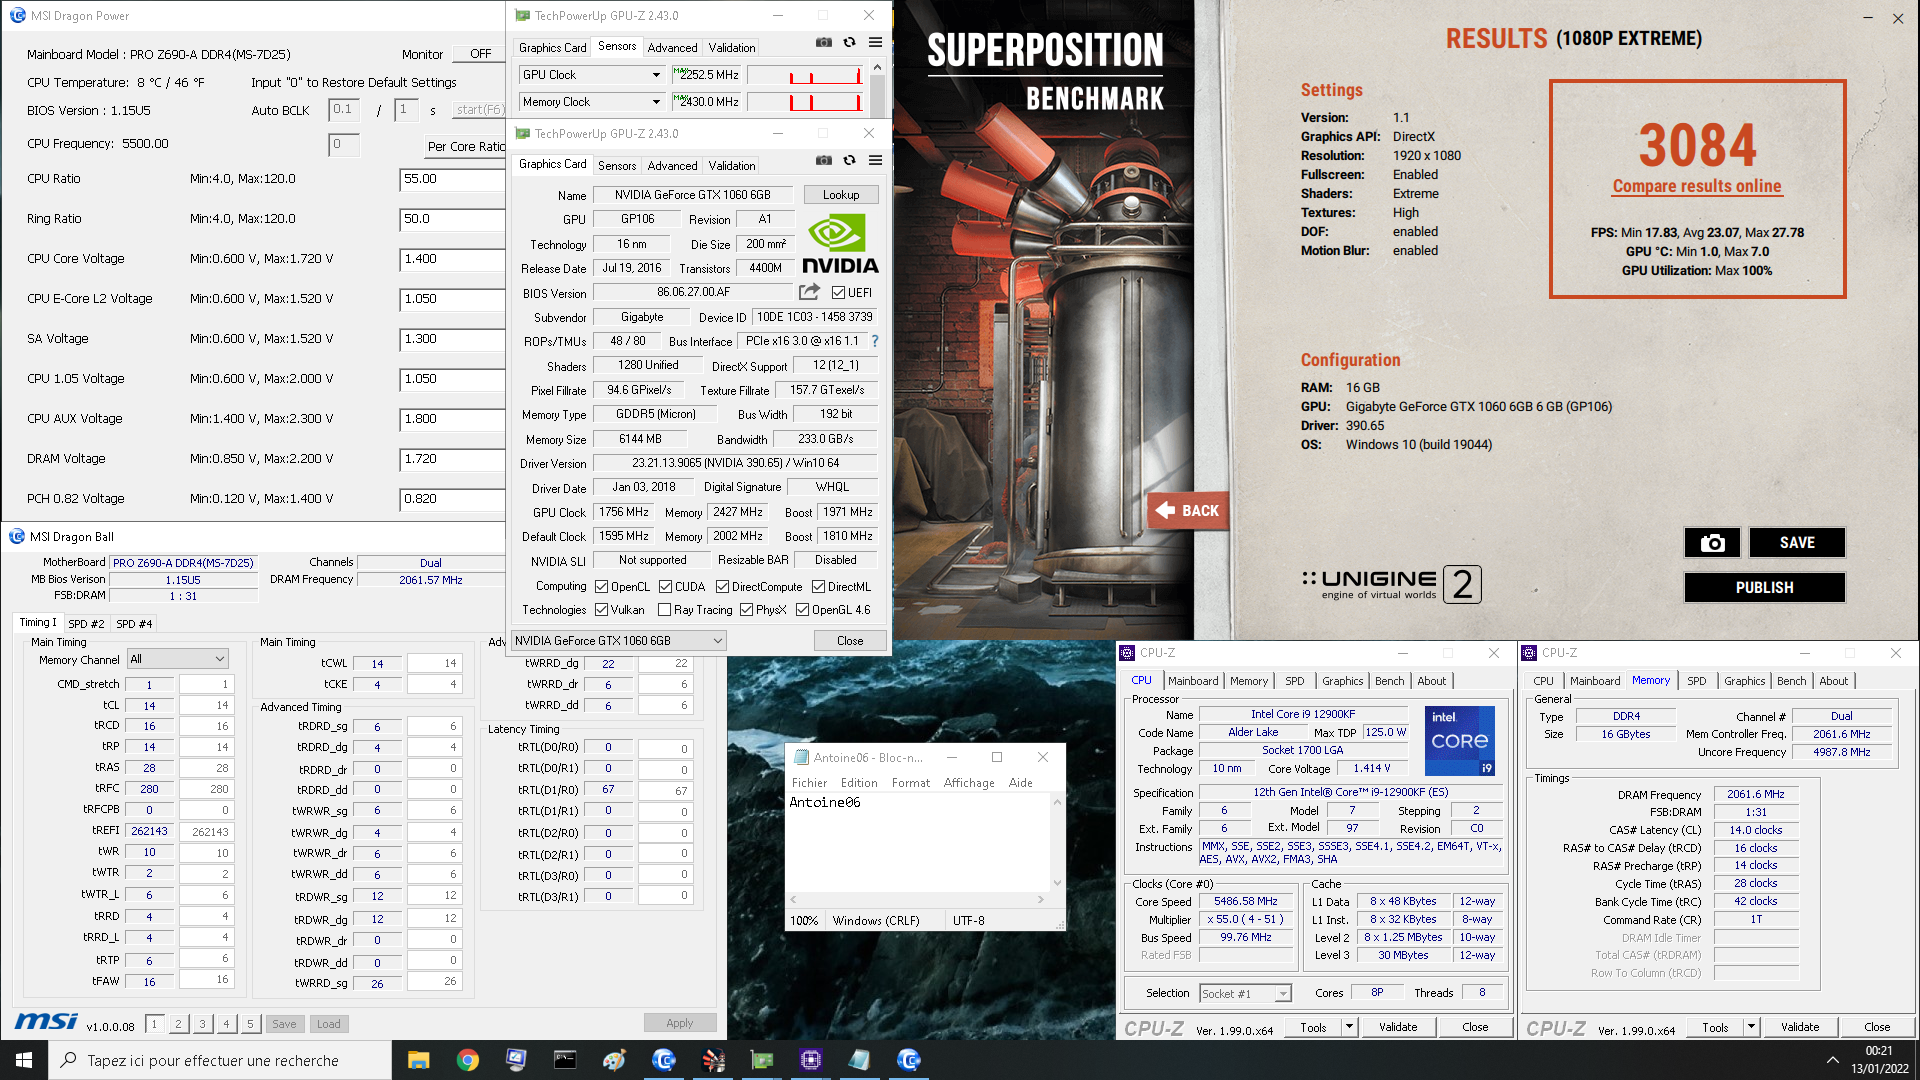Click refresh icon in GPU-Z Graphics Card window
1920x1080 pixels.
(849, 161)
